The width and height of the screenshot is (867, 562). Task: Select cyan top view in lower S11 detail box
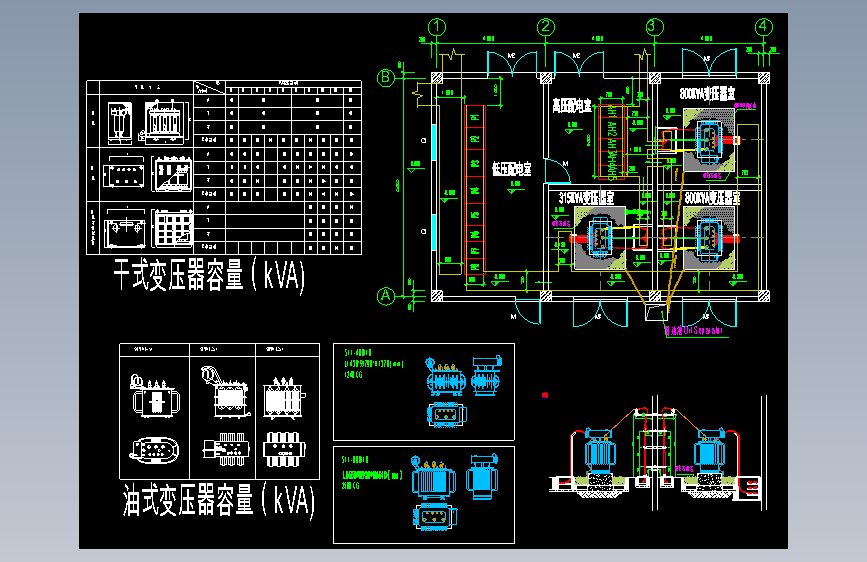[x=435, y=518]
